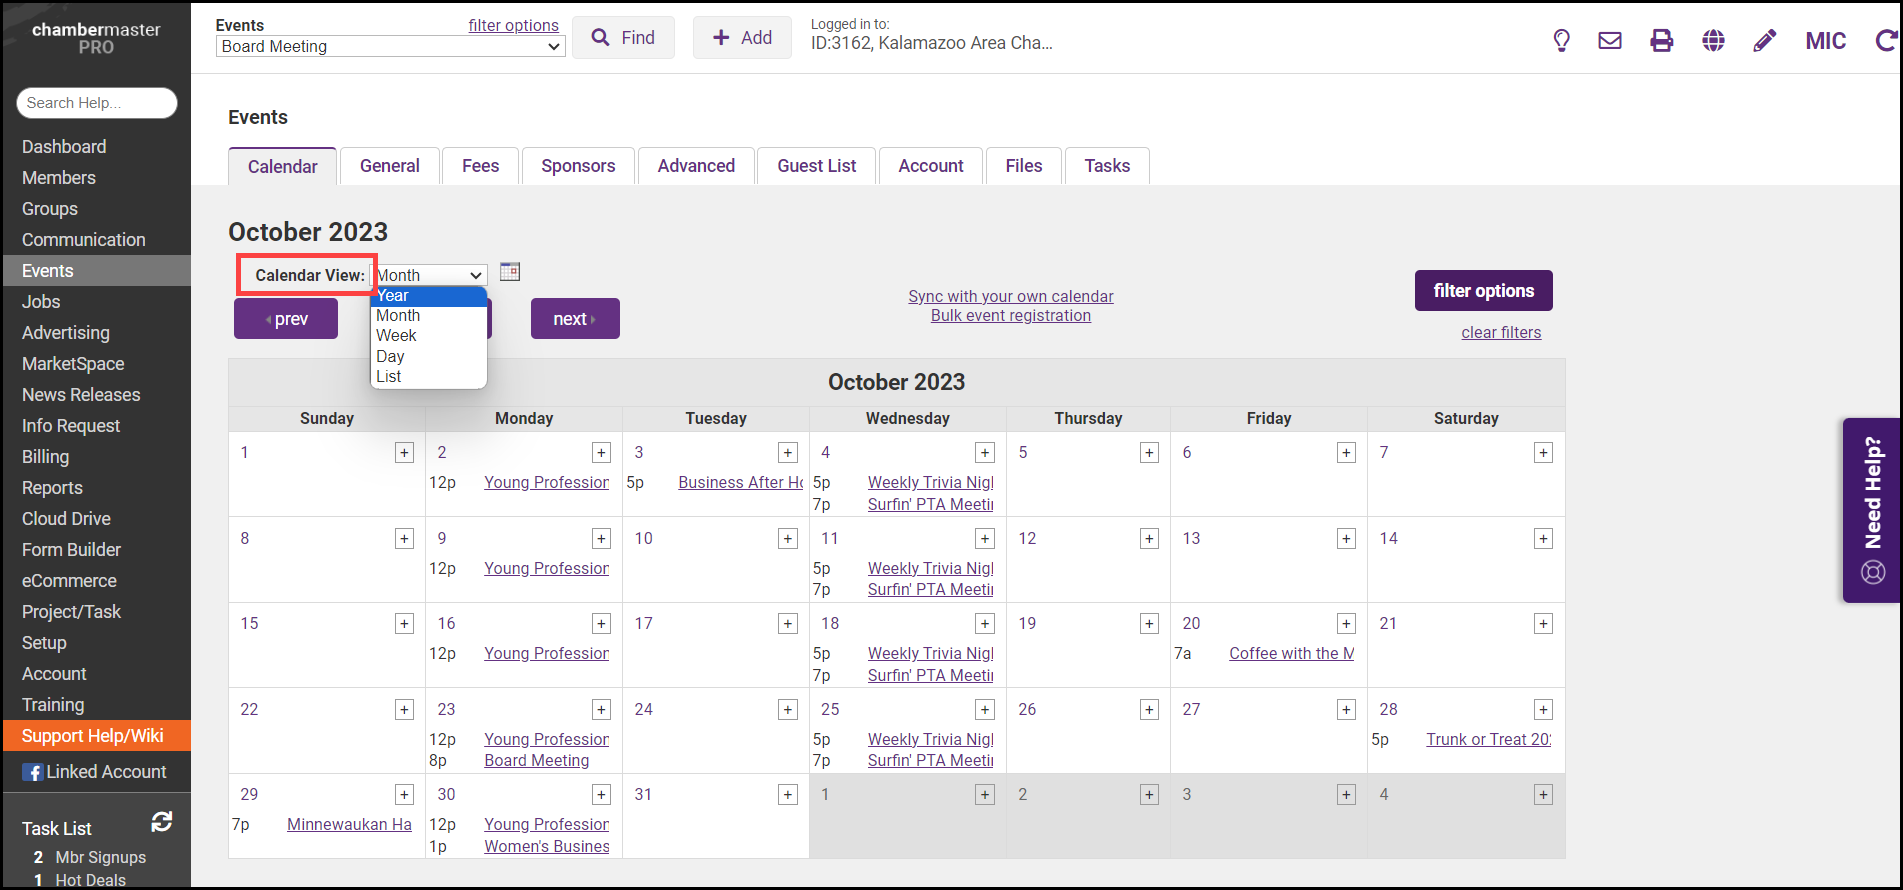The width and height of the screenshot is (1903, 890).
Task: Click the date picker icon beside Calendar View
Action: click(x=510, y=272)
